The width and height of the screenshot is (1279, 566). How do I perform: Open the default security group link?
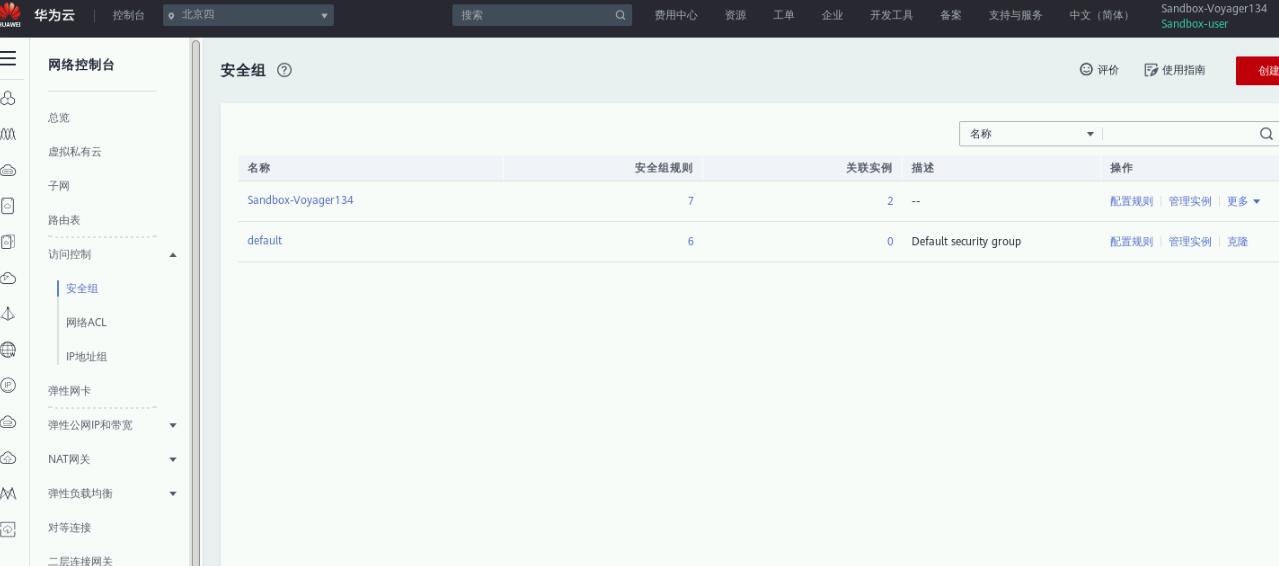(265, 240)
